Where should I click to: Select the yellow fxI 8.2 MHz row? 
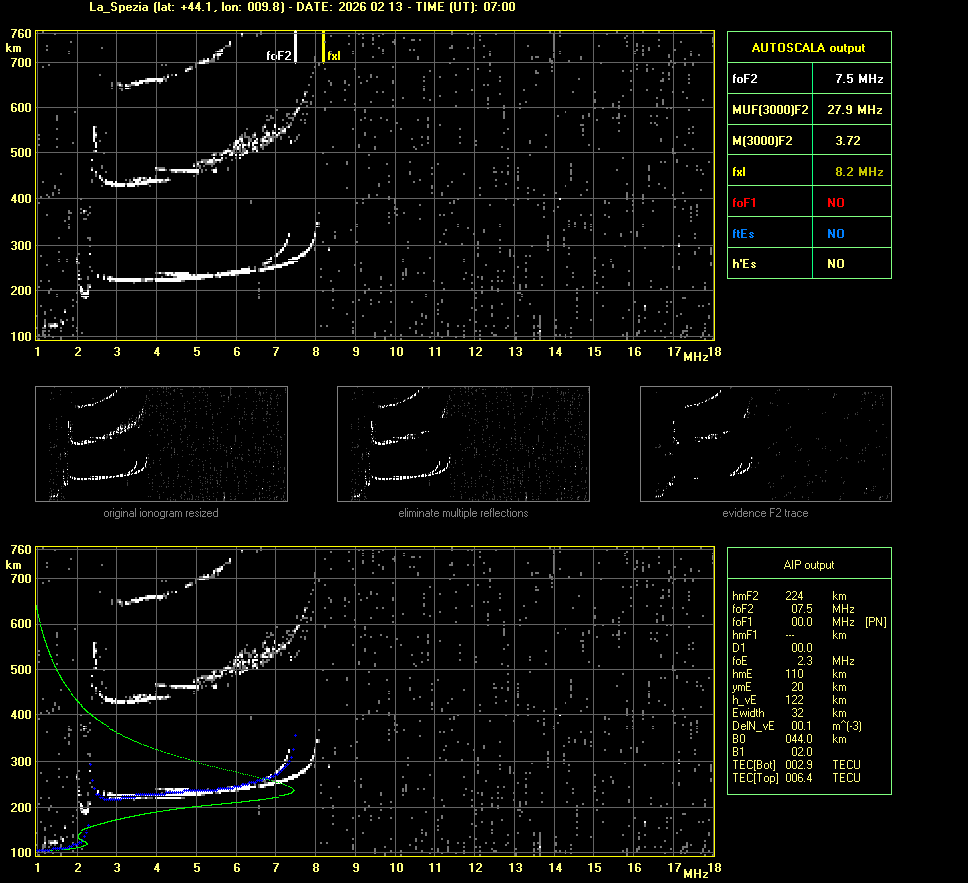[808, 172]
